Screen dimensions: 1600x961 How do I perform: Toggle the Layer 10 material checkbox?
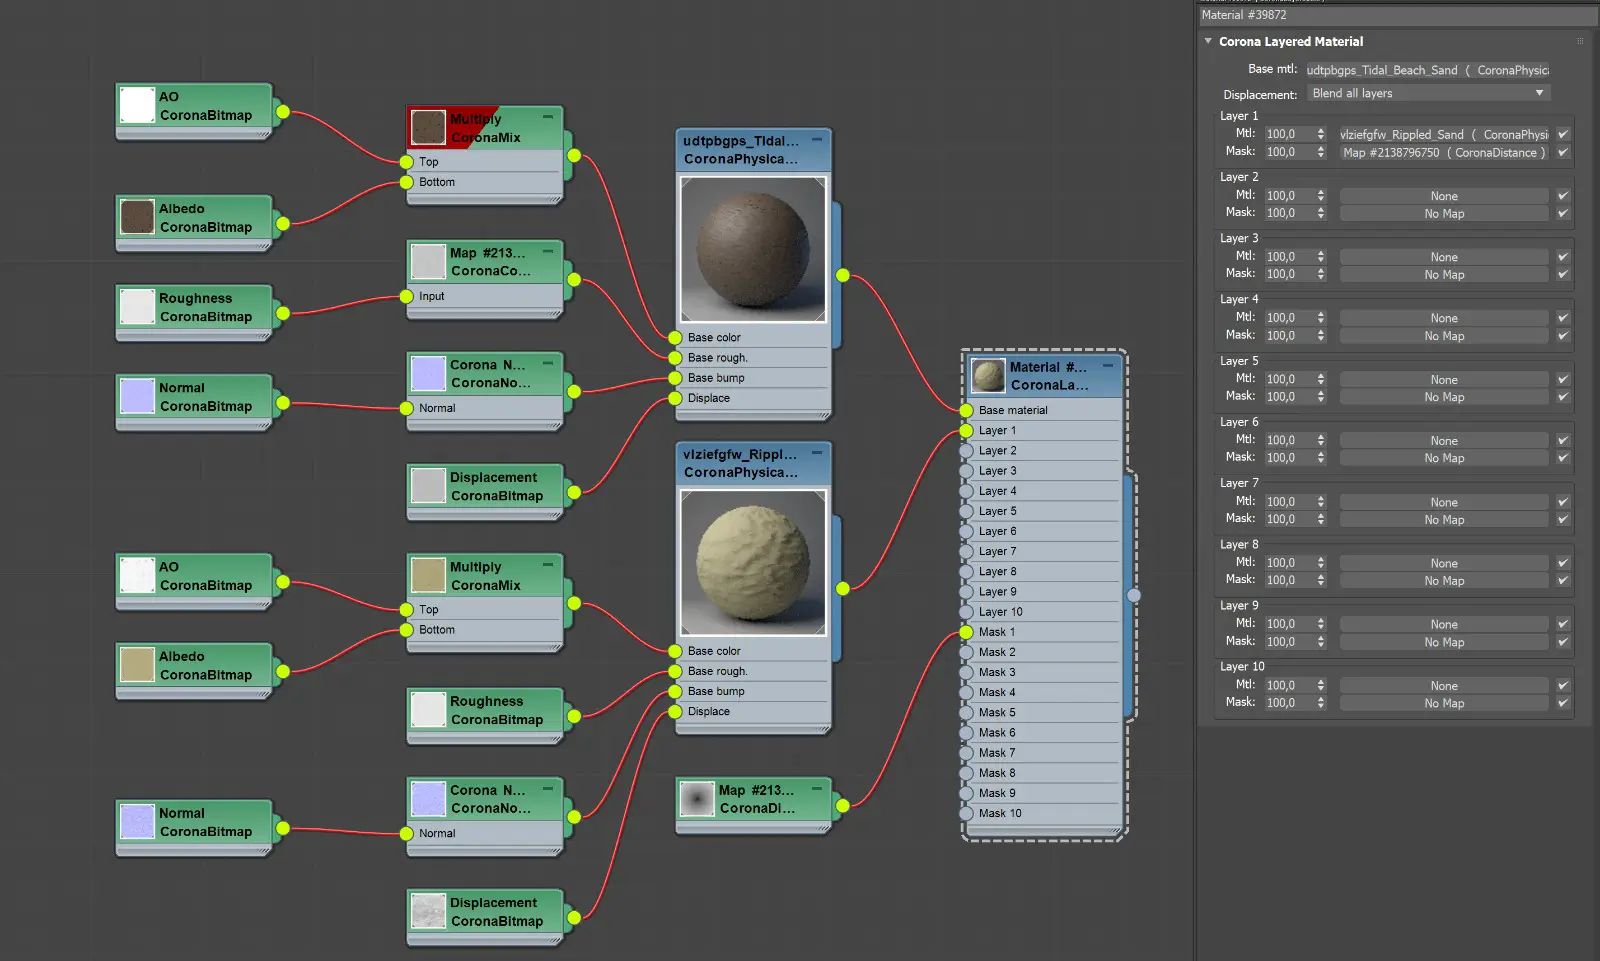(1562, 685)
